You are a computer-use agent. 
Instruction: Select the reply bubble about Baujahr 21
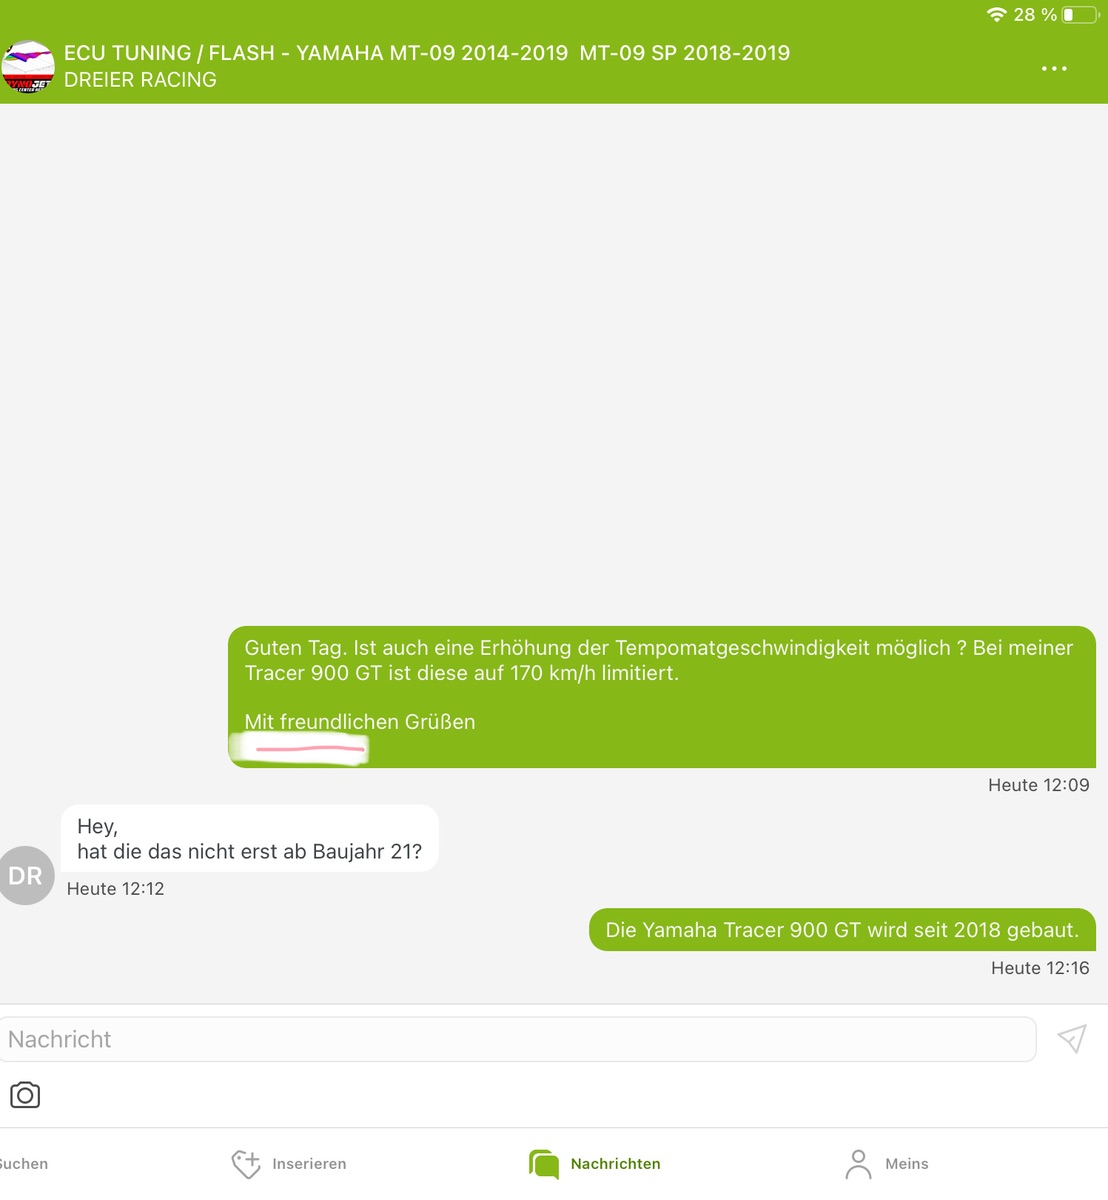(x=250, y=839)
